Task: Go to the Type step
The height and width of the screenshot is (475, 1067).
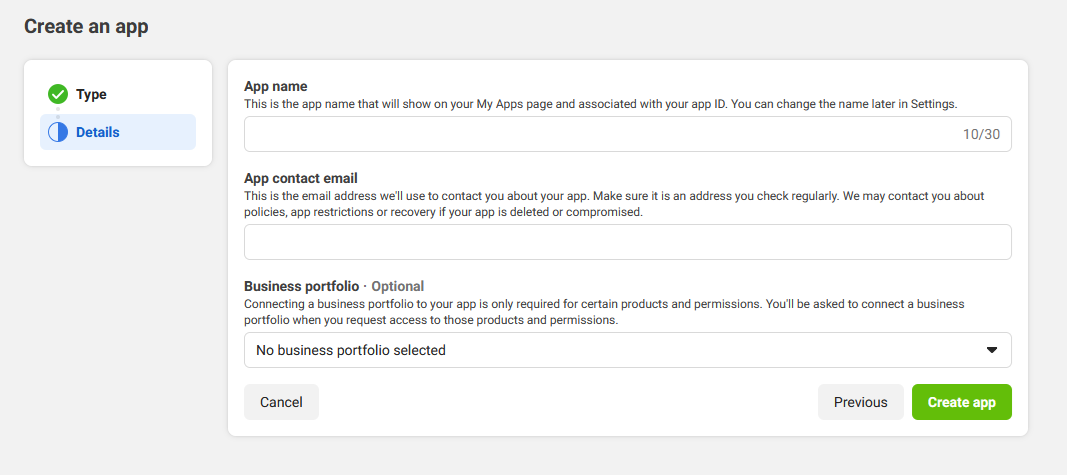Action: (x=91, y=95)
